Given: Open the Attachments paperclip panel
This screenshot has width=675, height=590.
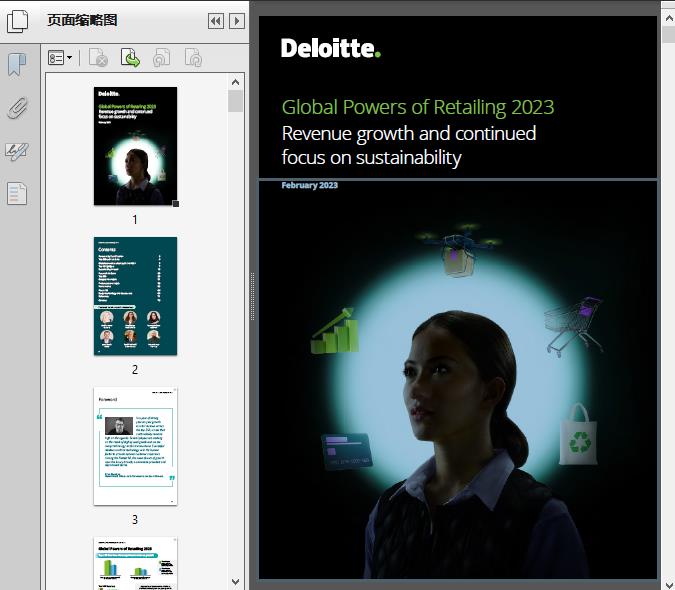Looking at the screenshot, I should coord(18,107).
